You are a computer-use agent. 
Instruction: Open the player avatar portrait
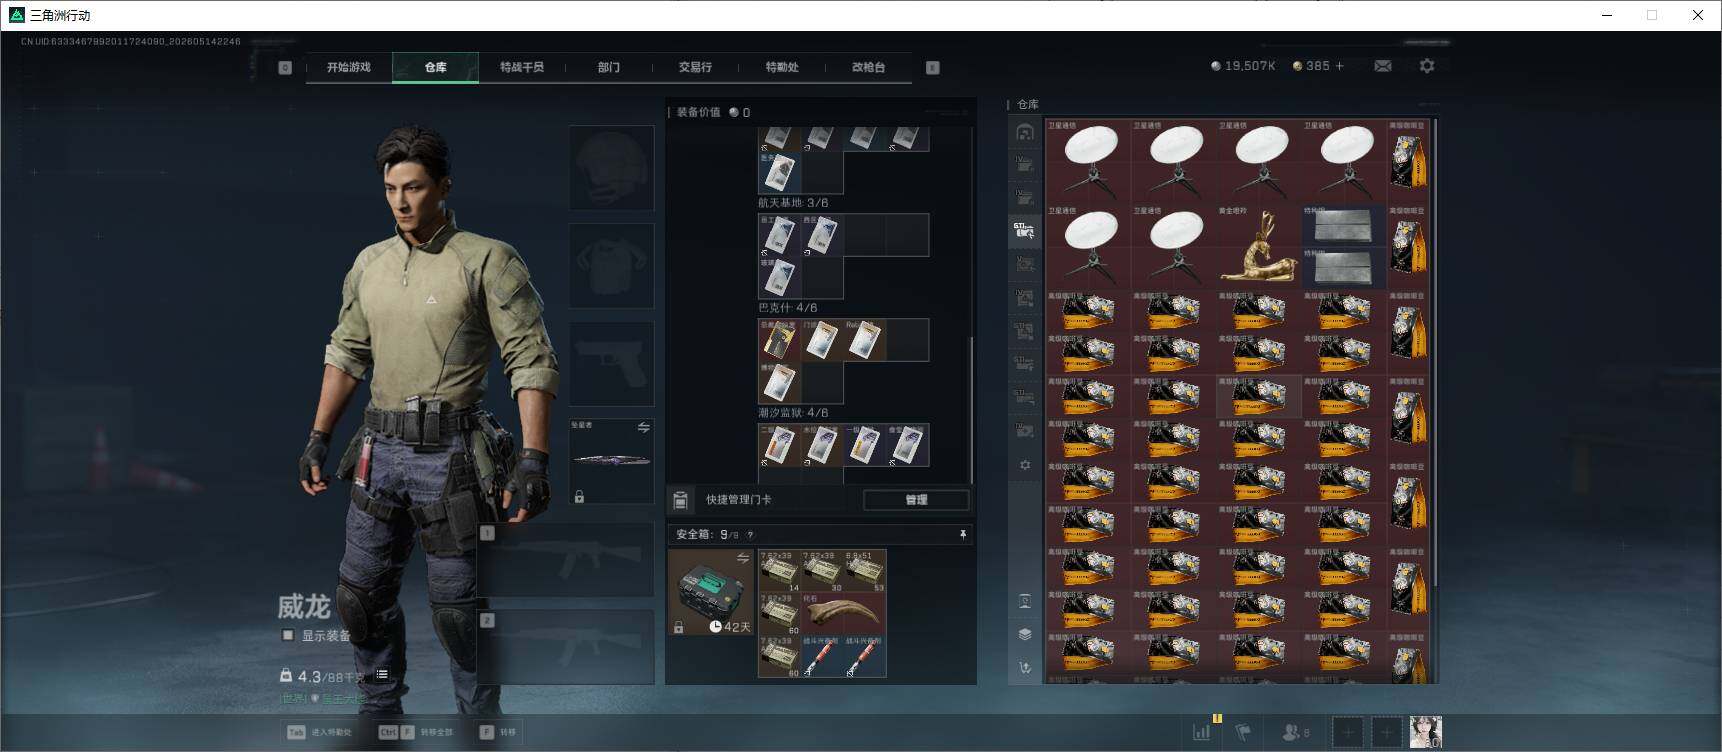click(x=1425, y=732)
